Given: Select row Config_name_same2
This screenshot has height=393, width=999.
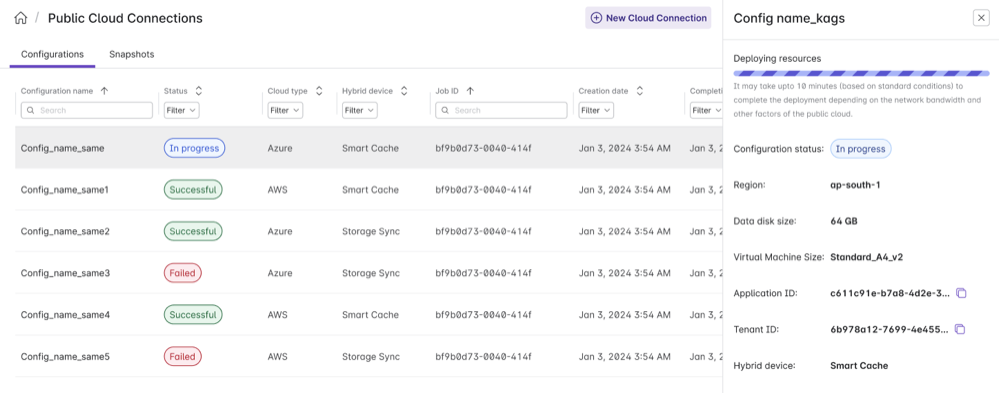Looking at the screenshot, I should [x=369, y=231].
